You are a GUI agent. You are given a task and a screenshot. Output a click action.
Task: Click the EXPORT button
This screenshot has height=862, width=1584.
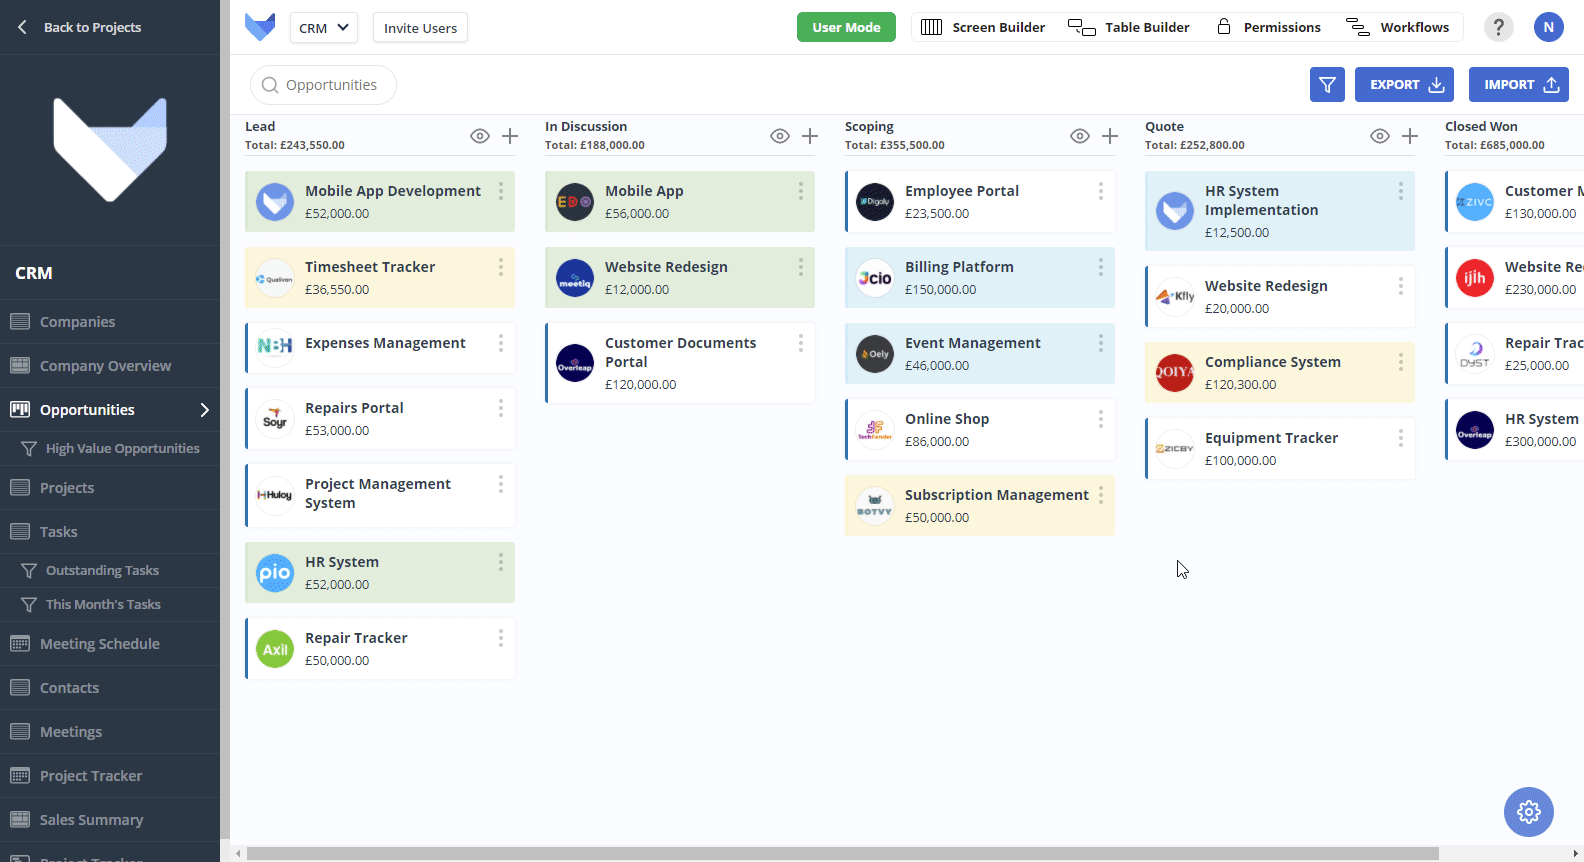pos(1404,85)
